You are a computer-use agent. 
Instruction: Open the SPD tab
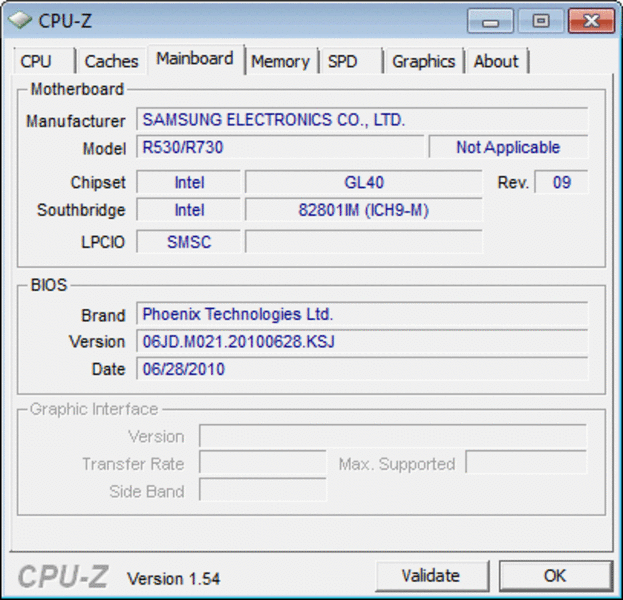pos(351,61)
